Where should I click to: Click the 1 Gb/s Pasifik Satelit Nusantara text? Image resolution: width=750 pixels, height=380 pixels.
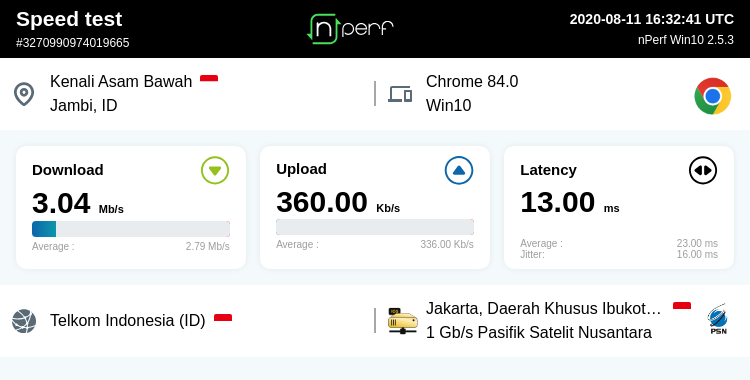(539, 332)
